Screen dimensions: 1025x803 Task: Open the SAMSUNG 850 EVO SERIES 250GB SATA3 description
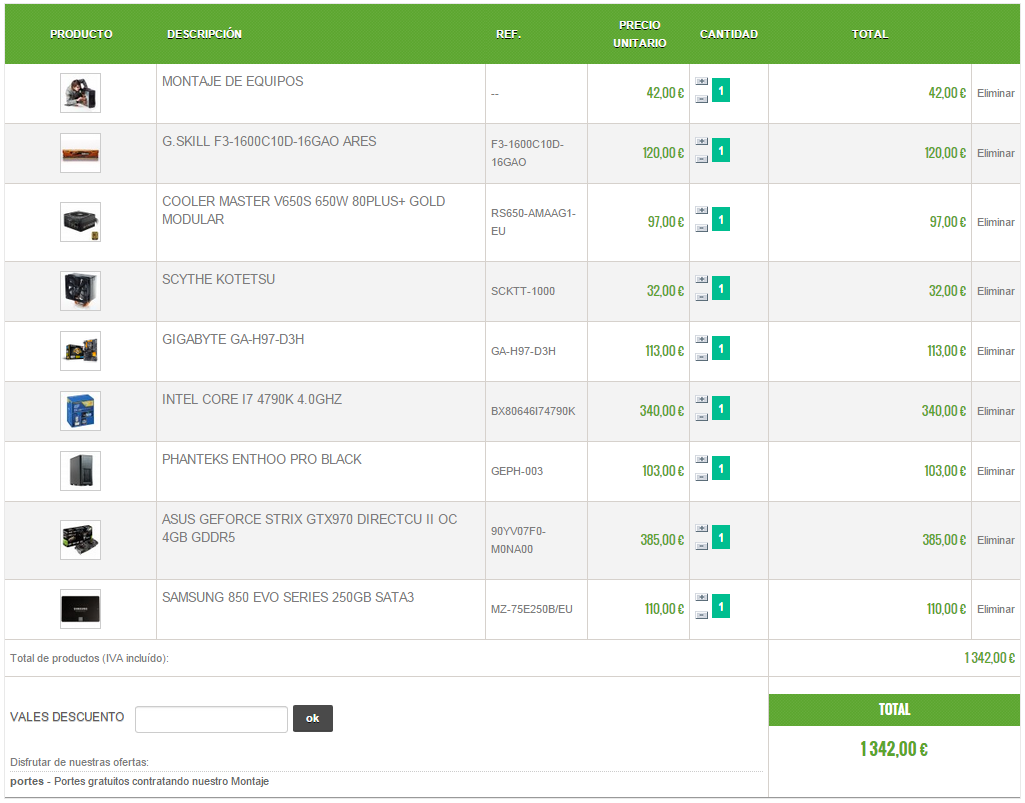pyautogui.click(x=288, y=598)
